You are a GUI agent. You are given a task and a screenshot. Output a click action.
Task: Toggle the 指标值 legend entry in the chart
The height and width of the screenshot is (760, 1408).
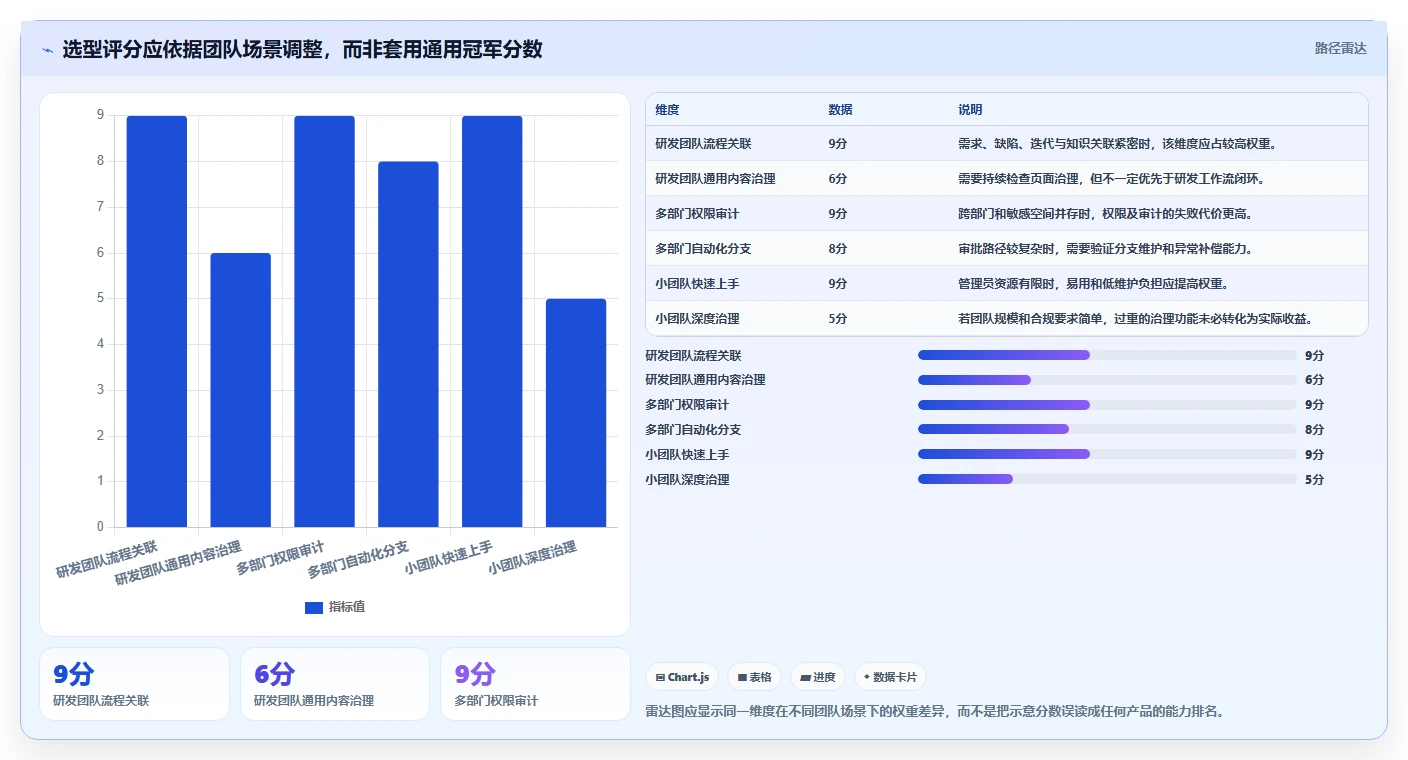point(335,607)
